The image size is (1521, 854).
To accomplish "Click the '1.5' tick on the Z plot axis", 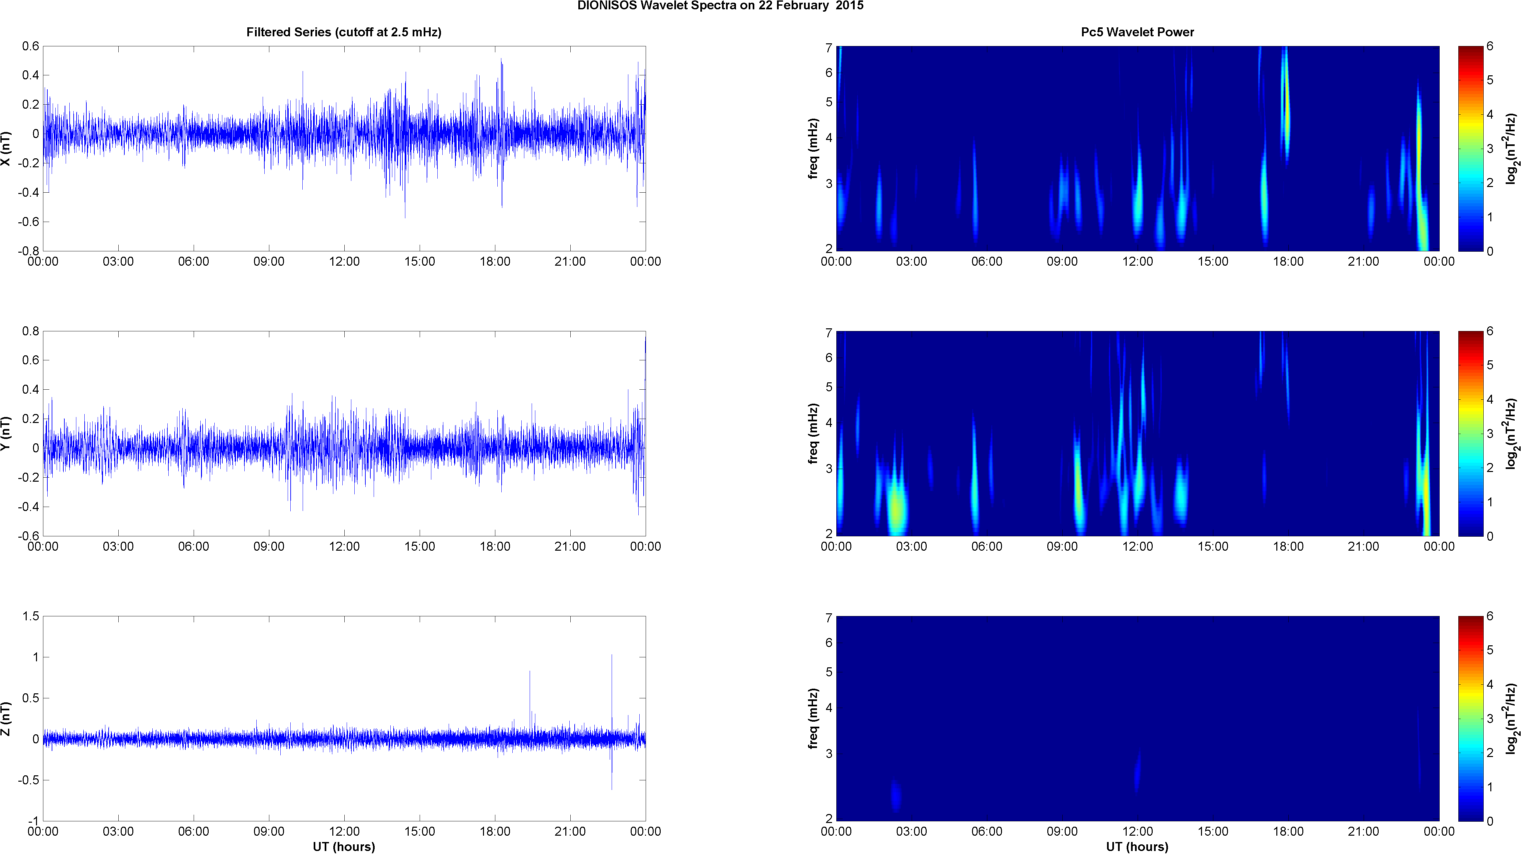I will coord(30,616).
